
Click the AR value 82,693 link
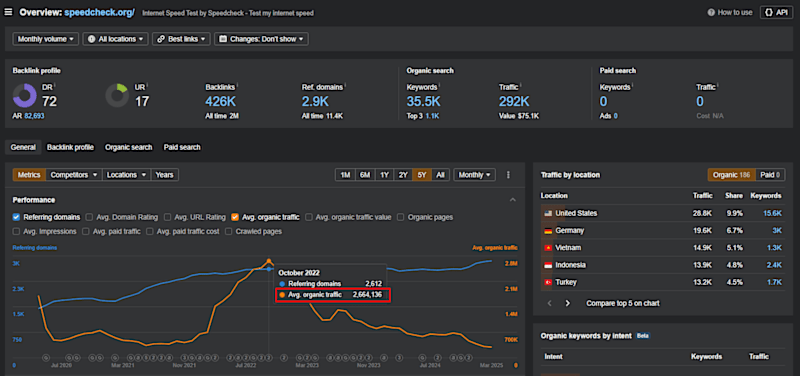[34, 116]
